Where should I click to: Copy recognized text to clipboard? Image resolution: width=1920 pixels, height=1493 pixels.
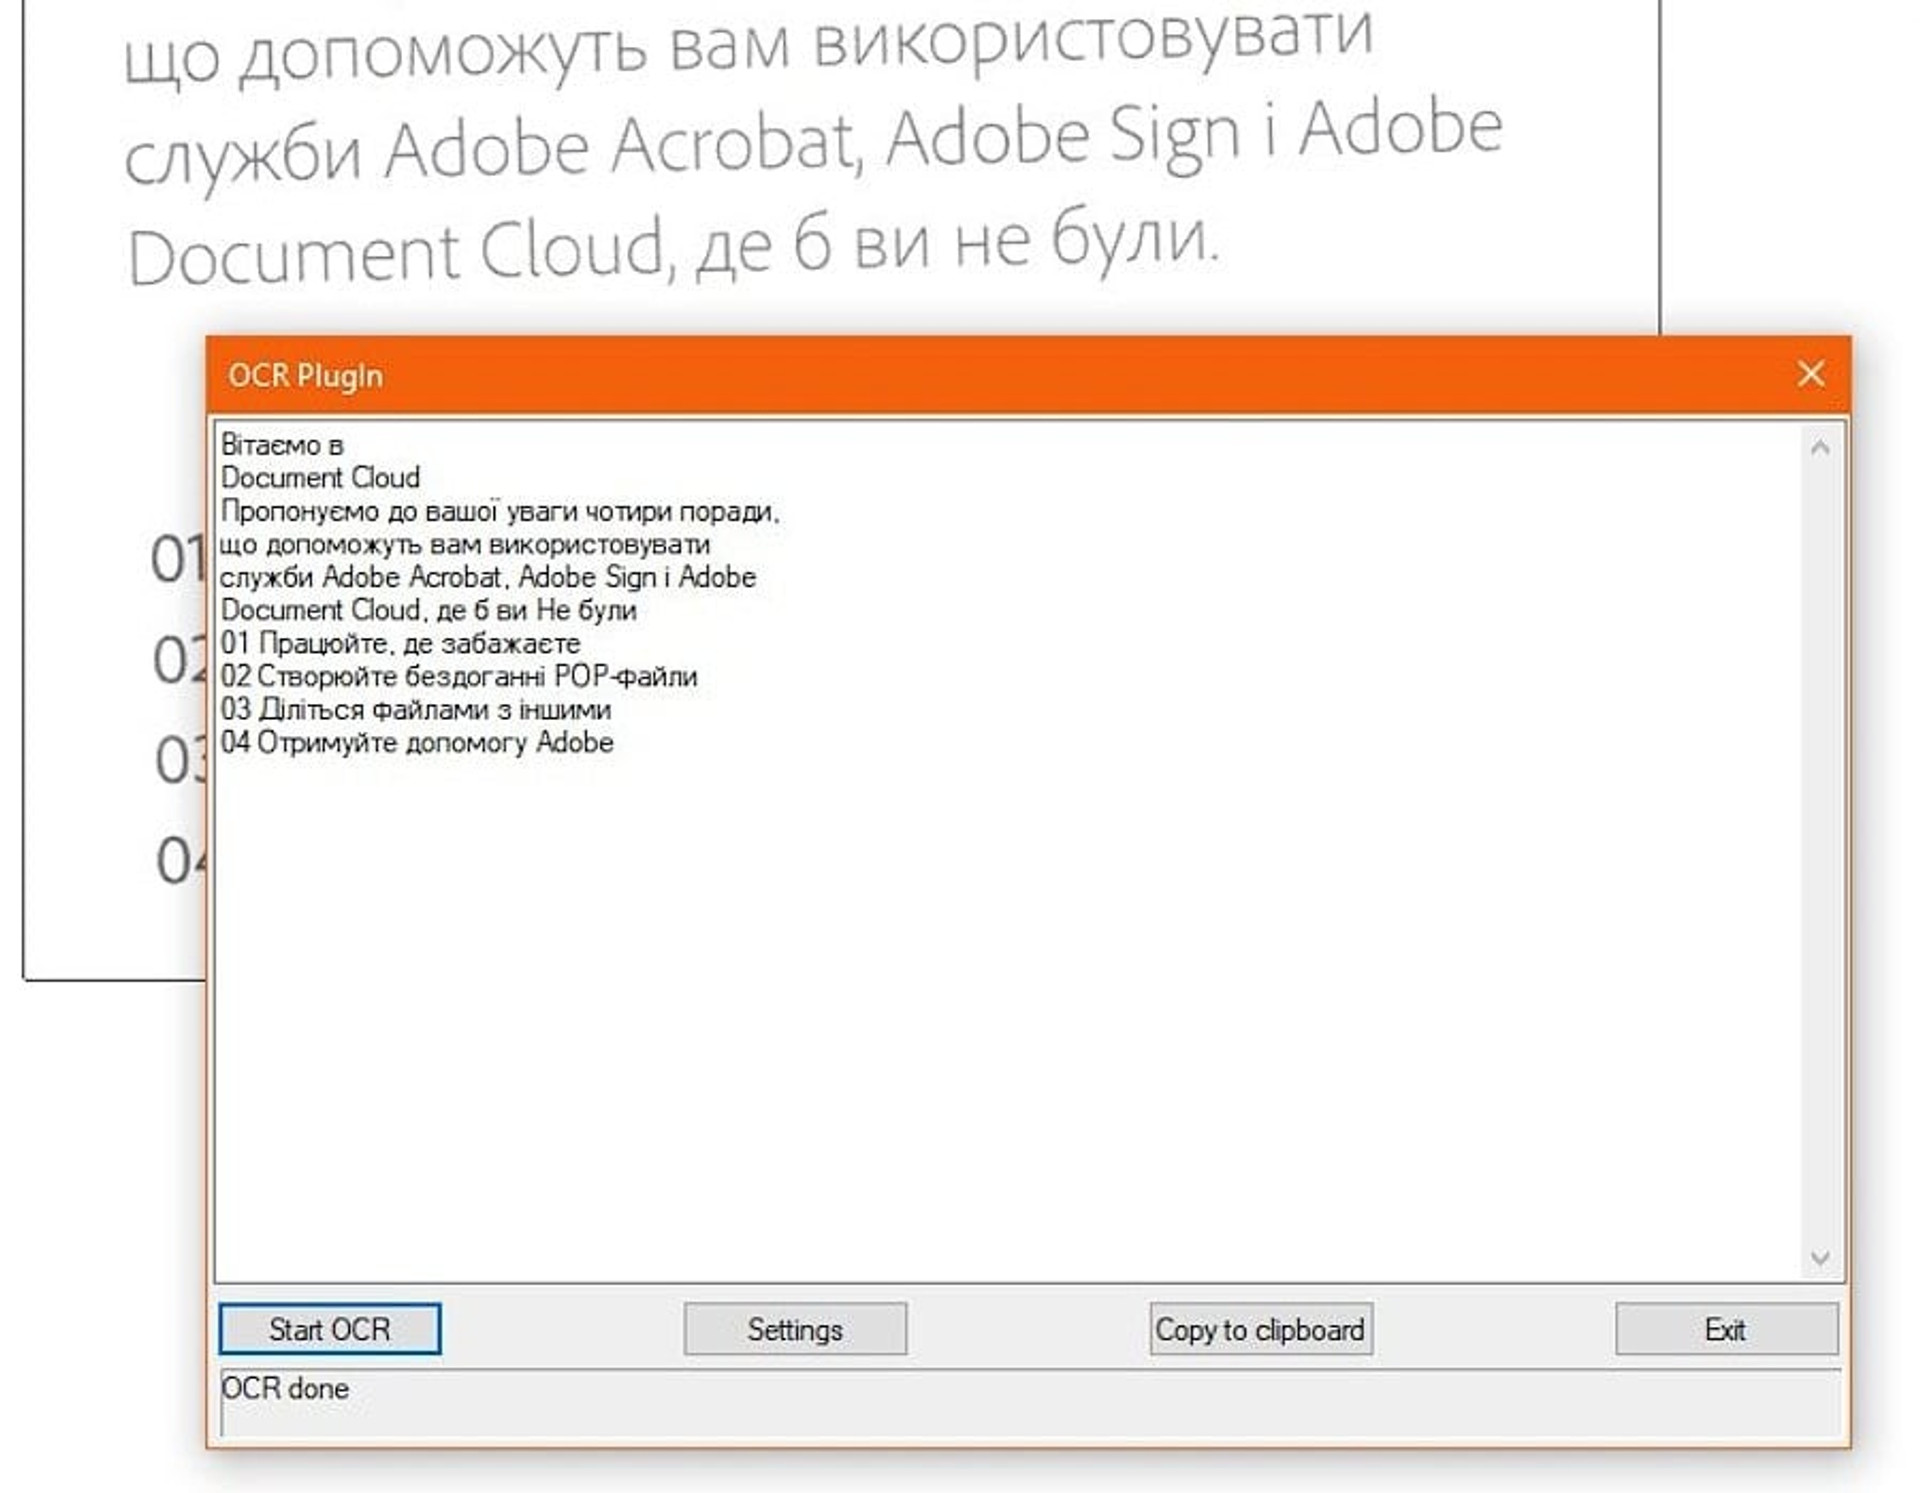point(1260,1329)
